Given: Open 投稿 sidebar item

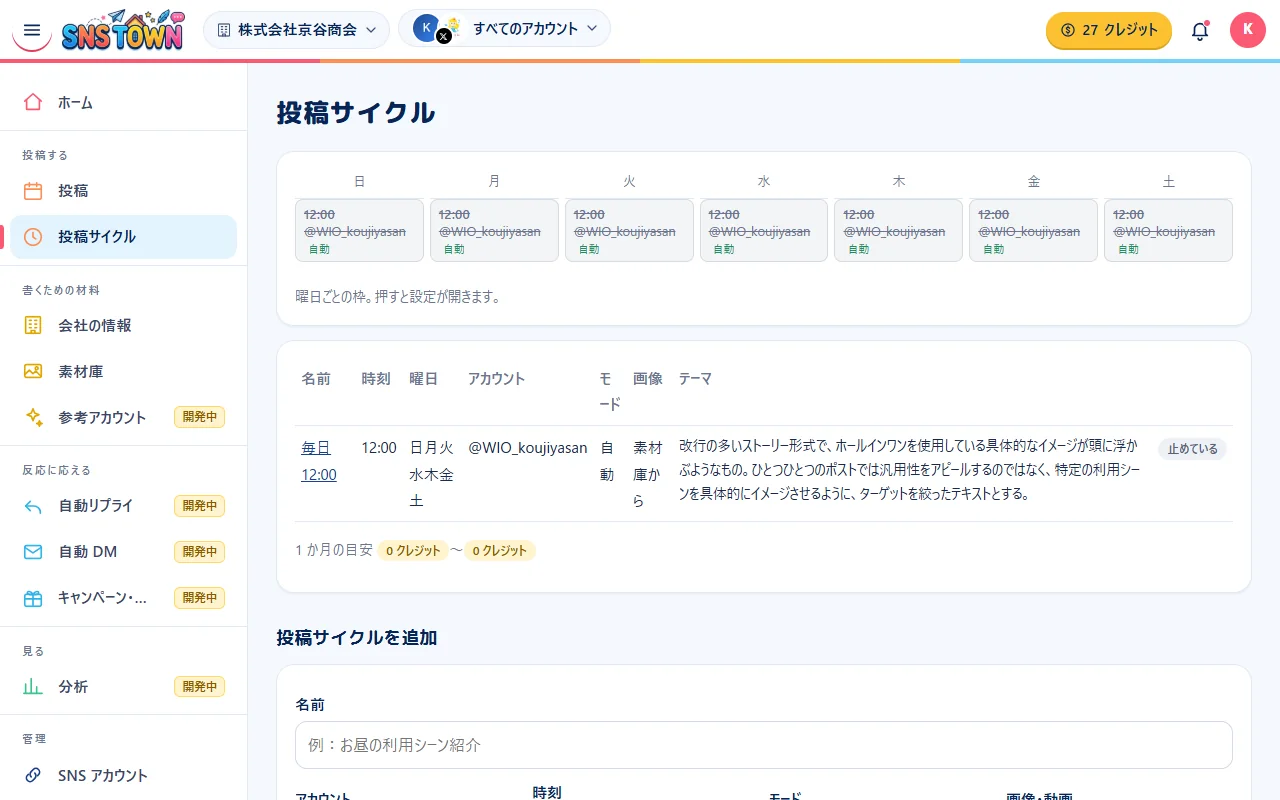Looking at the screenshot, I should tap(124, 191).
